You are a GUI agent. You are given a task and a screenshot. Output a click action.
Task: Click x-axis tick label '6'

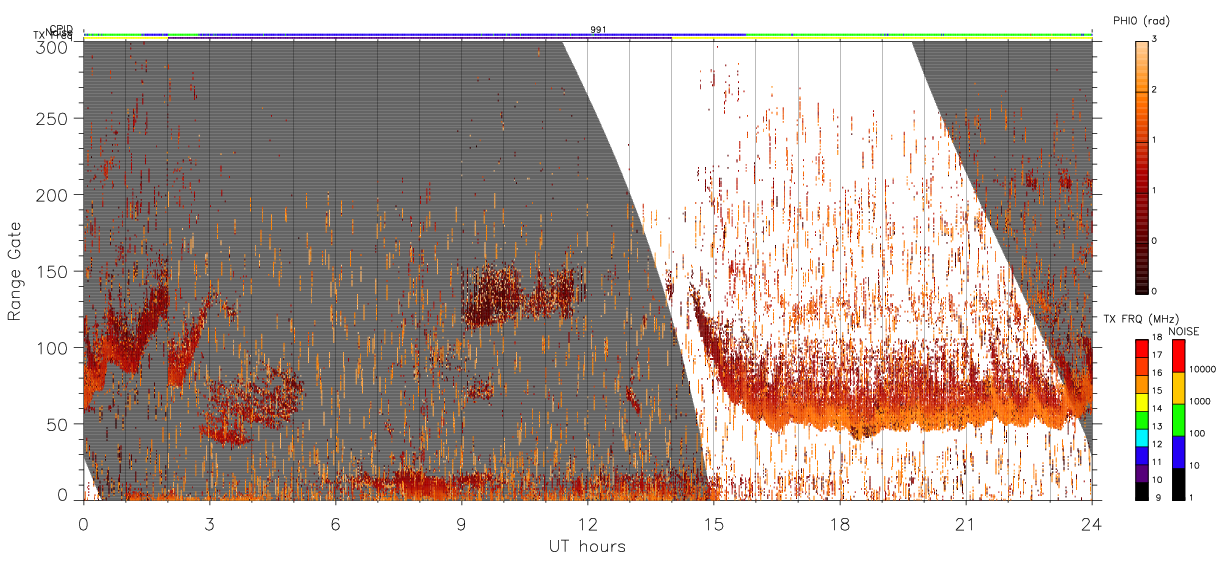[335, 524]
